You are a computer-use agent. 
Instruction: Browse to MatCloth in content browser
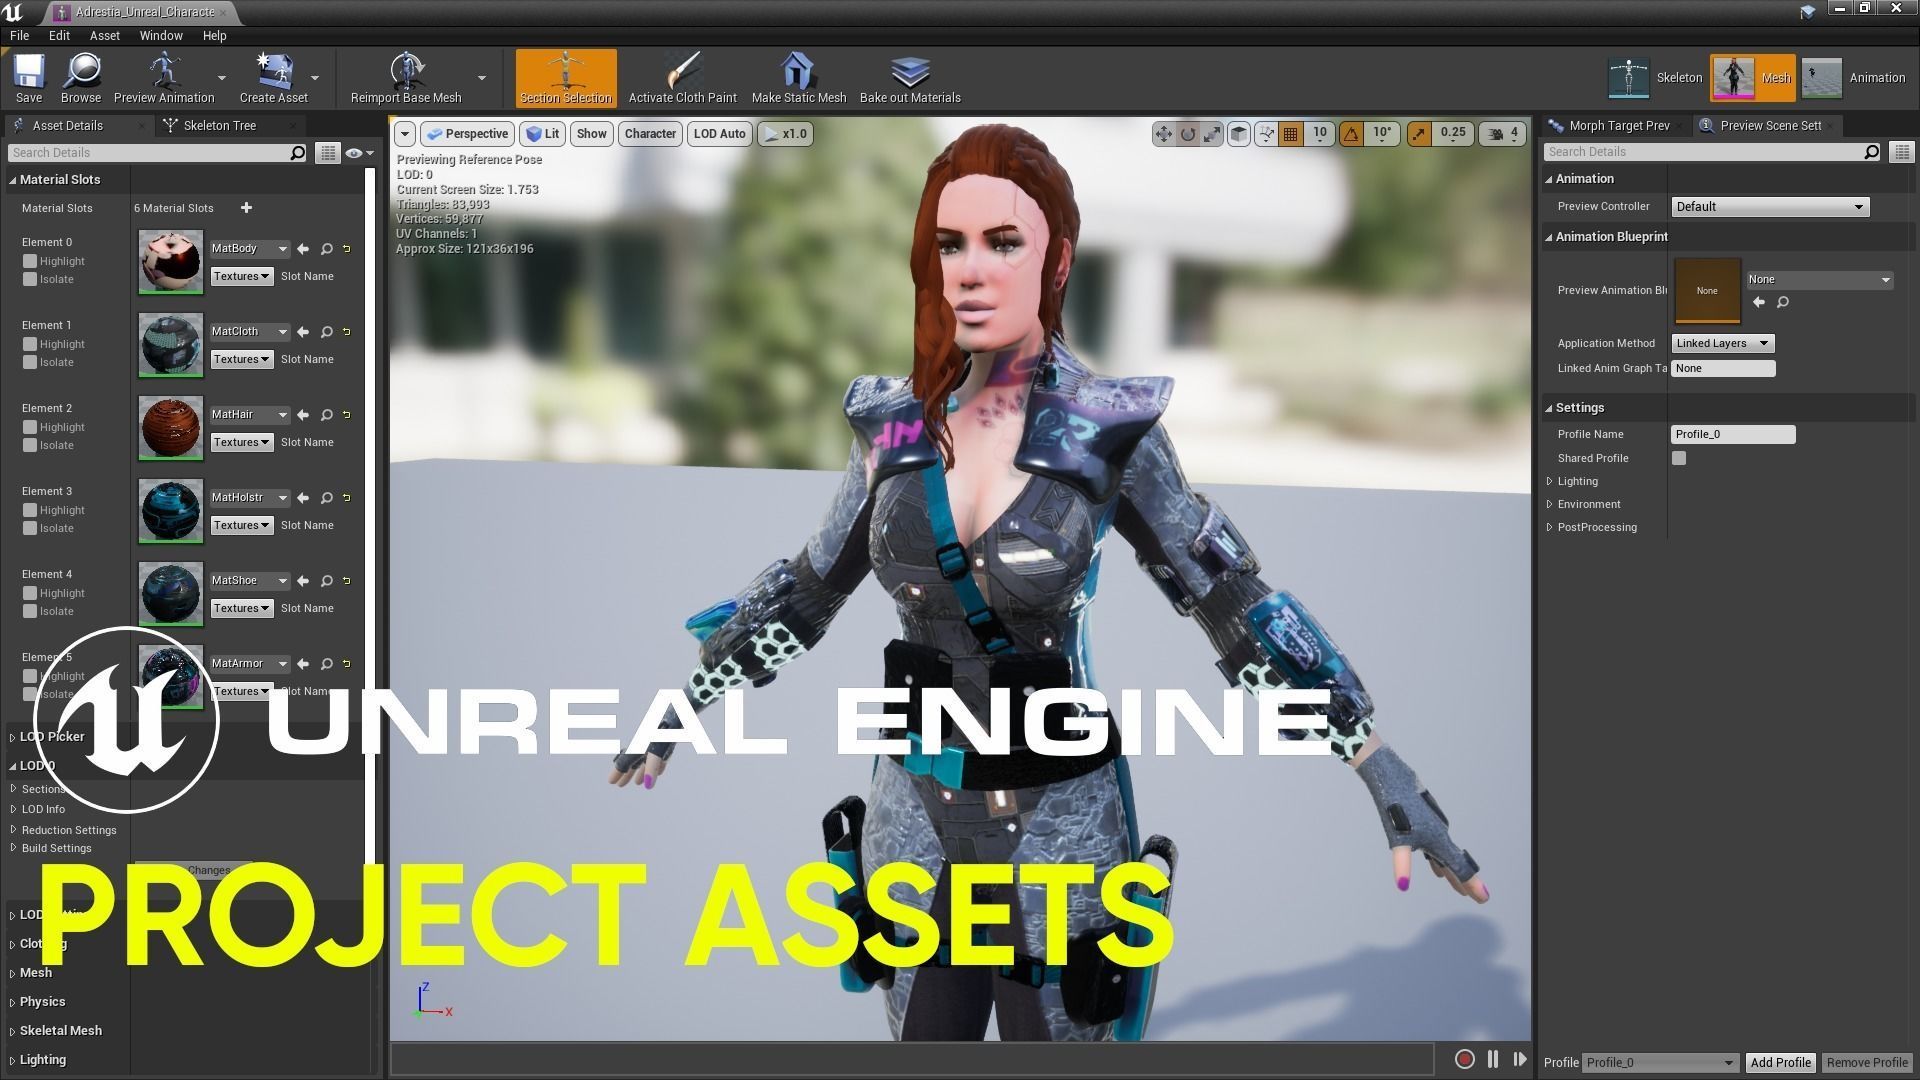click(327, 332)
